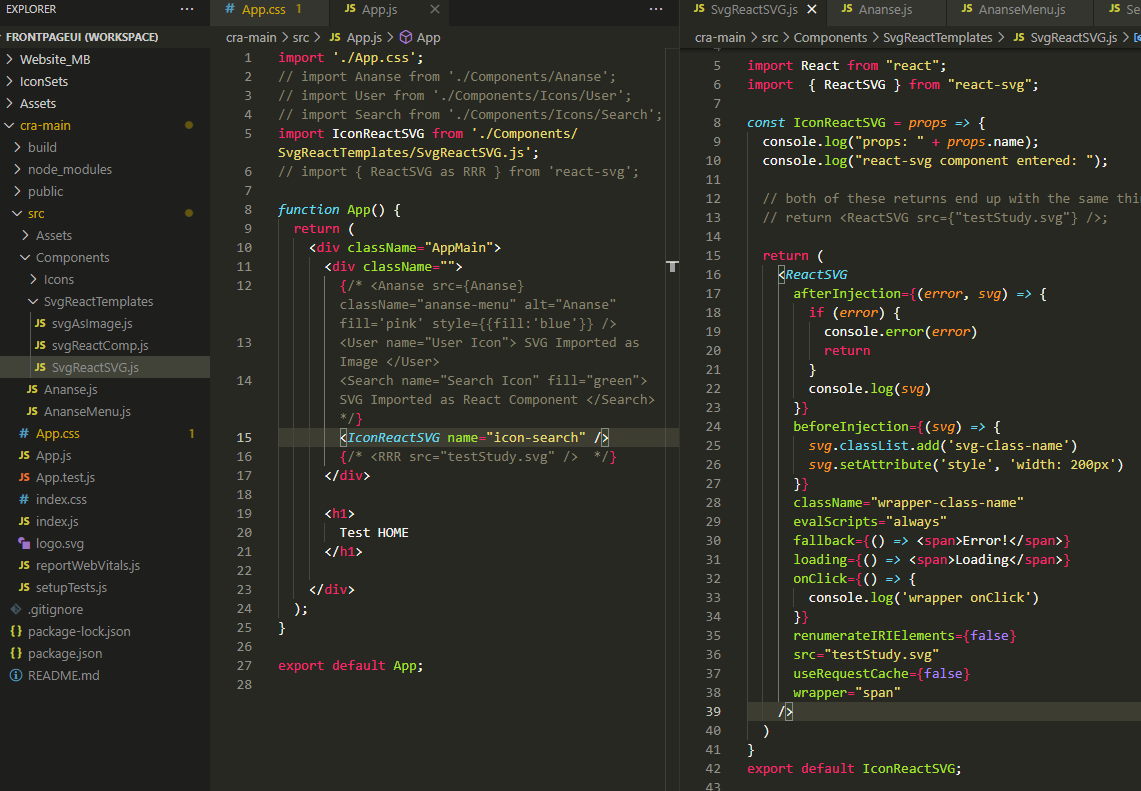Viewport: 1141px width, 791px height.
Task: Select SvgReactSVG.js in explorer tree
Action: tap(105, 367)
